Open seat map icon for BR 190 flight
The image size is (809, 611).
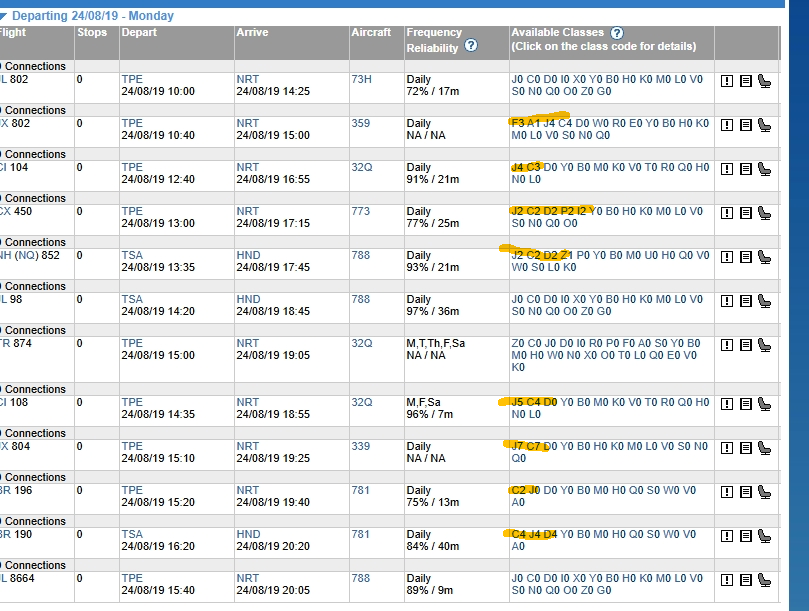tap(764, 536)
